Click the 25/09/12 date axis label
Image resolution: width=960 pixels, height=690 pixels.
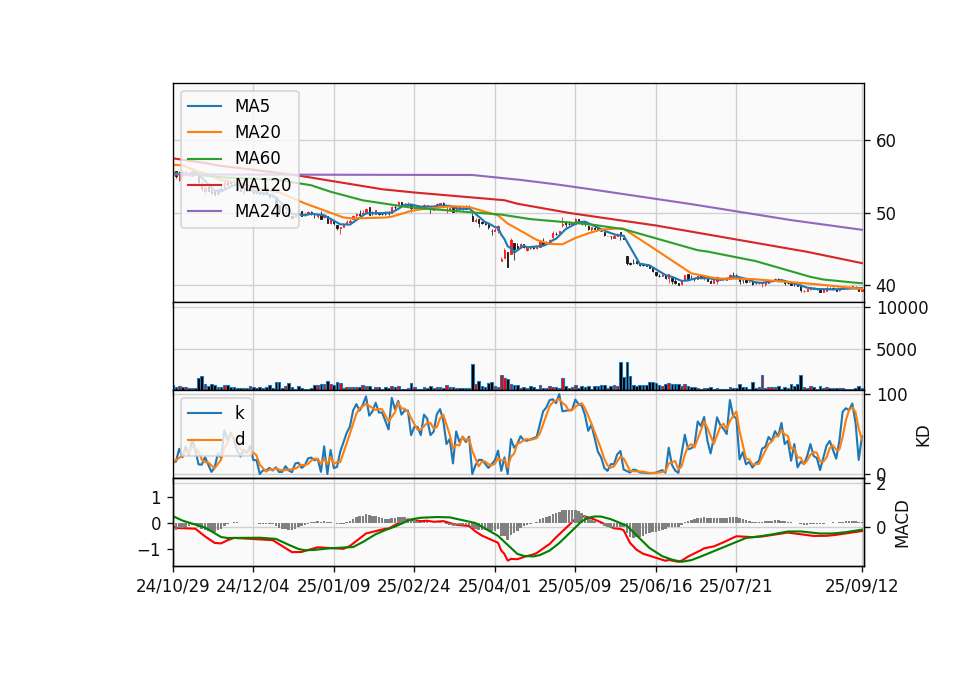click(861, 586)
